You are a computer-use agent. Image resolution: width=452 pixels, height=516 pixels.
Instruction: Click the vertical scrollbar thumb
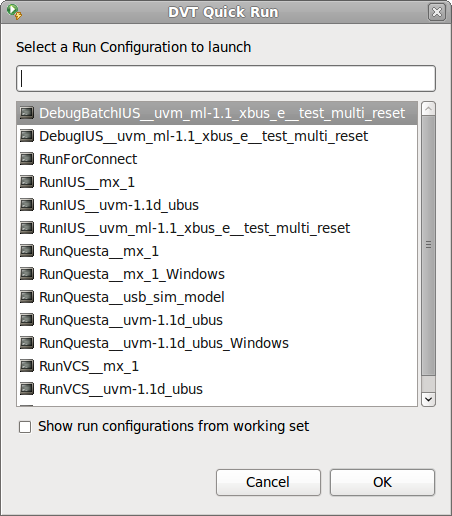pyautogui.click(x=428, y=246)
